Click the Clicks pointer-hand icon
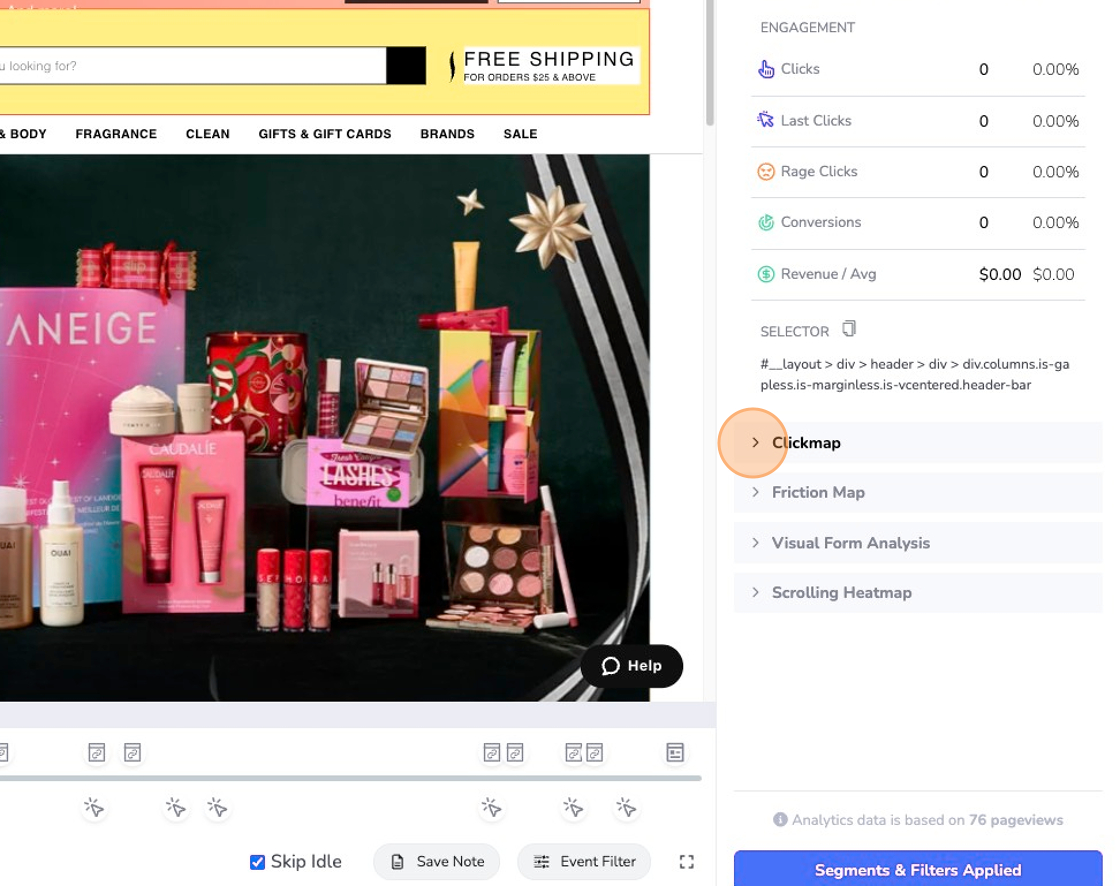 point(766,69)
